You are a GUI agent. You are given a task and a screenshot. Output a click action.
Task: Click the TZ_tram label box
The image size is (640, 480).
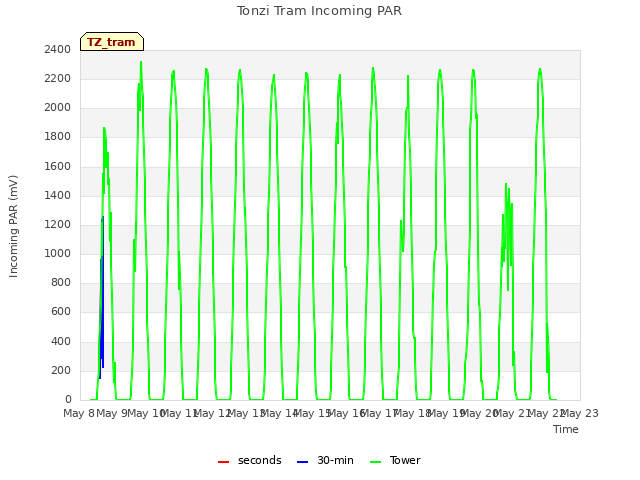pos(112,42)
